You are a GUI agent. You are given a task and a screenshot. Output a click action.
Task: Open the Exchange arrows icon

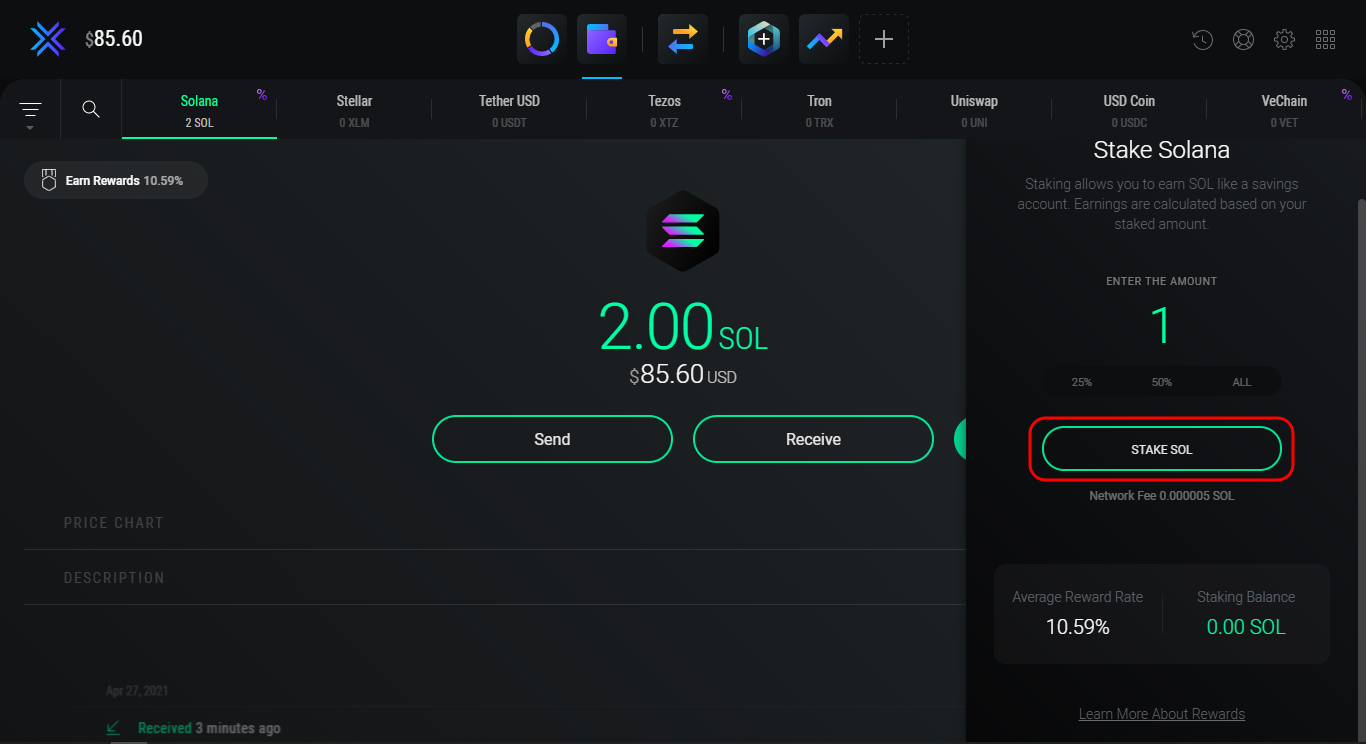click(683, 40)
